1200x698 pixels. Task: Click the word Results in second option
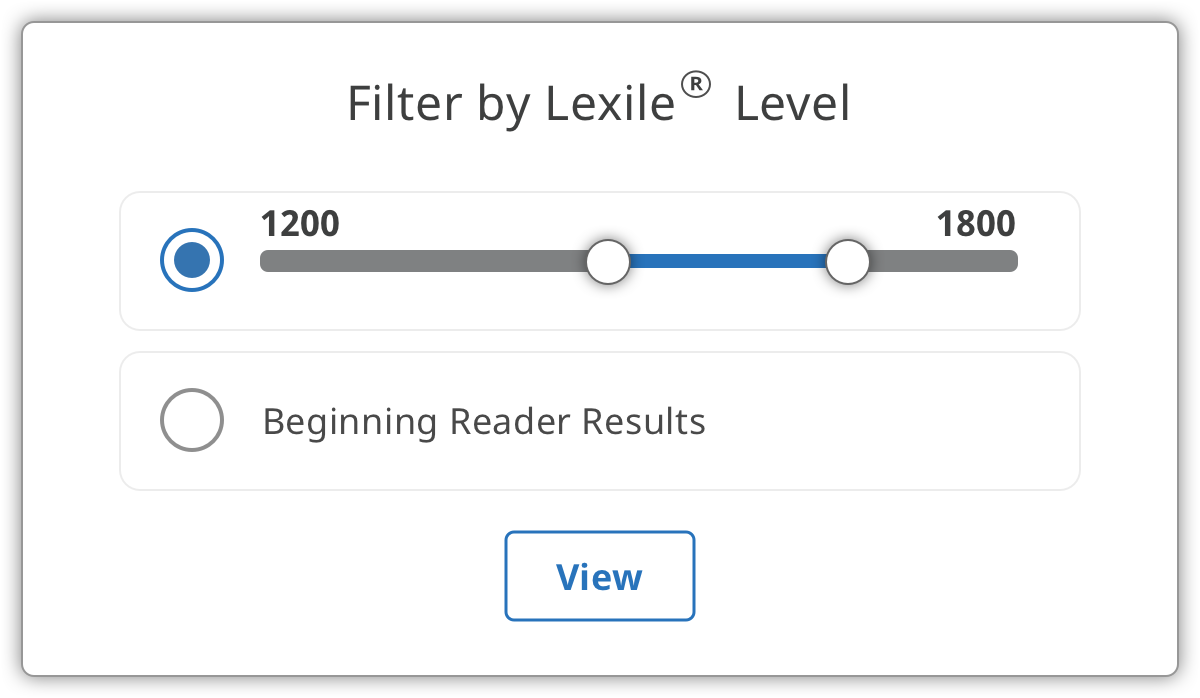tap(644, 421)
